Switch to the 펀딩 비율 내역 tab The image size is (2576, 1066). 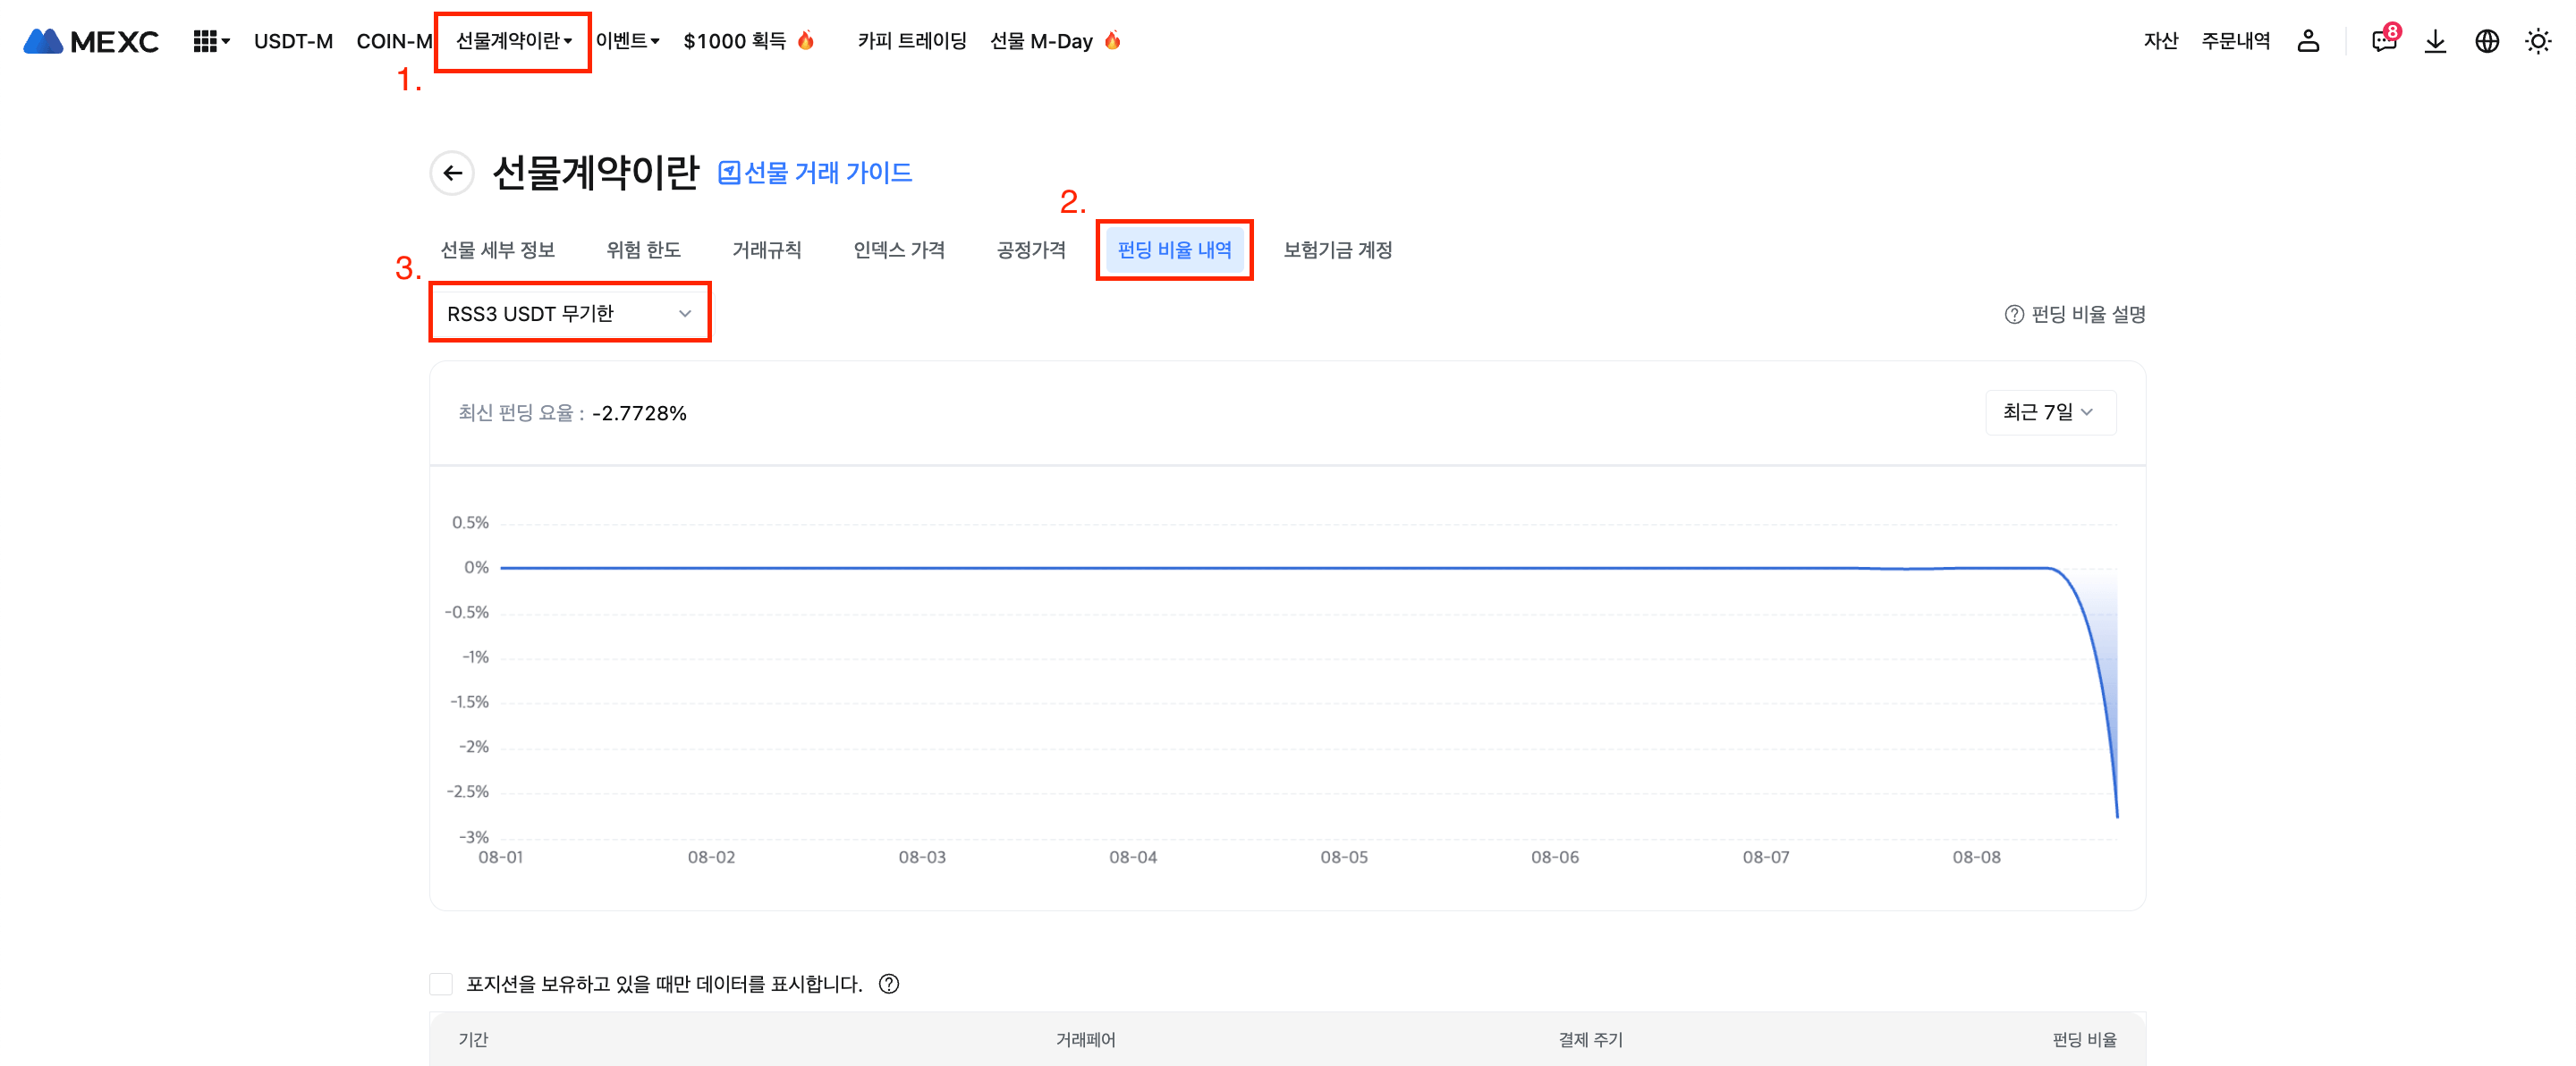coord(1174,250)
